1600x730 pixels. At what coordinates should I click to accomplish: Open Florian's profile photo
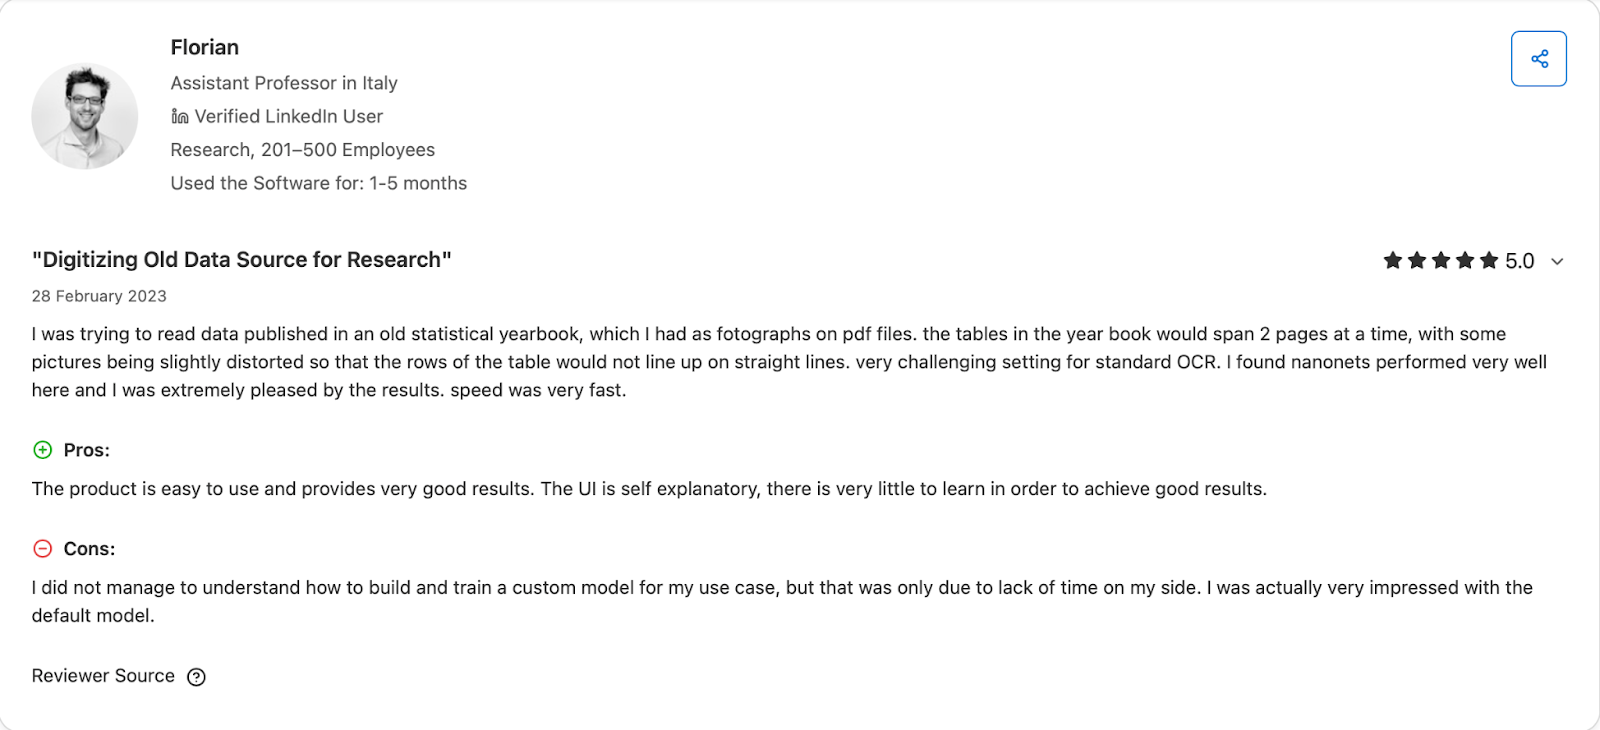point(85,116)
